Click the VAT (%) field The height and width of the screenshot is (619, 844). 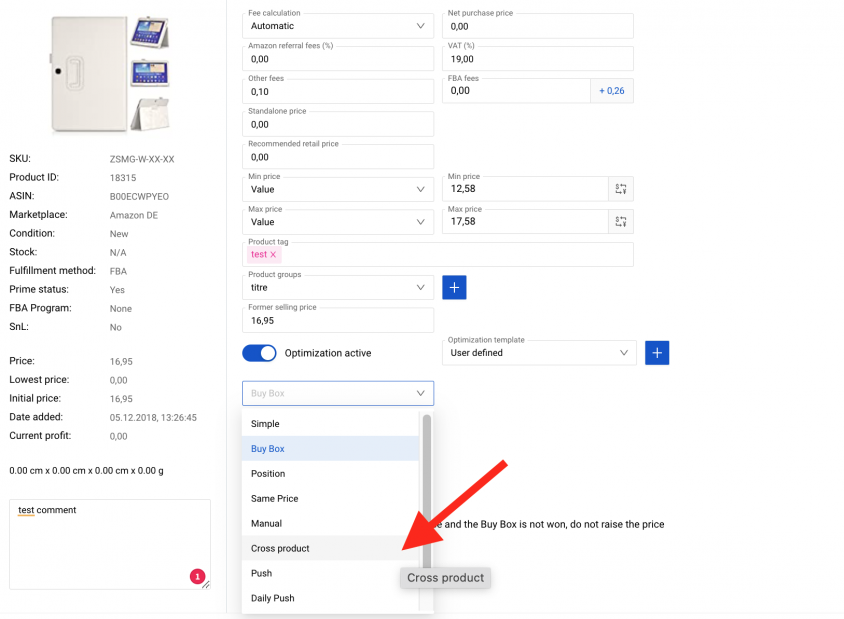point(538,59)
